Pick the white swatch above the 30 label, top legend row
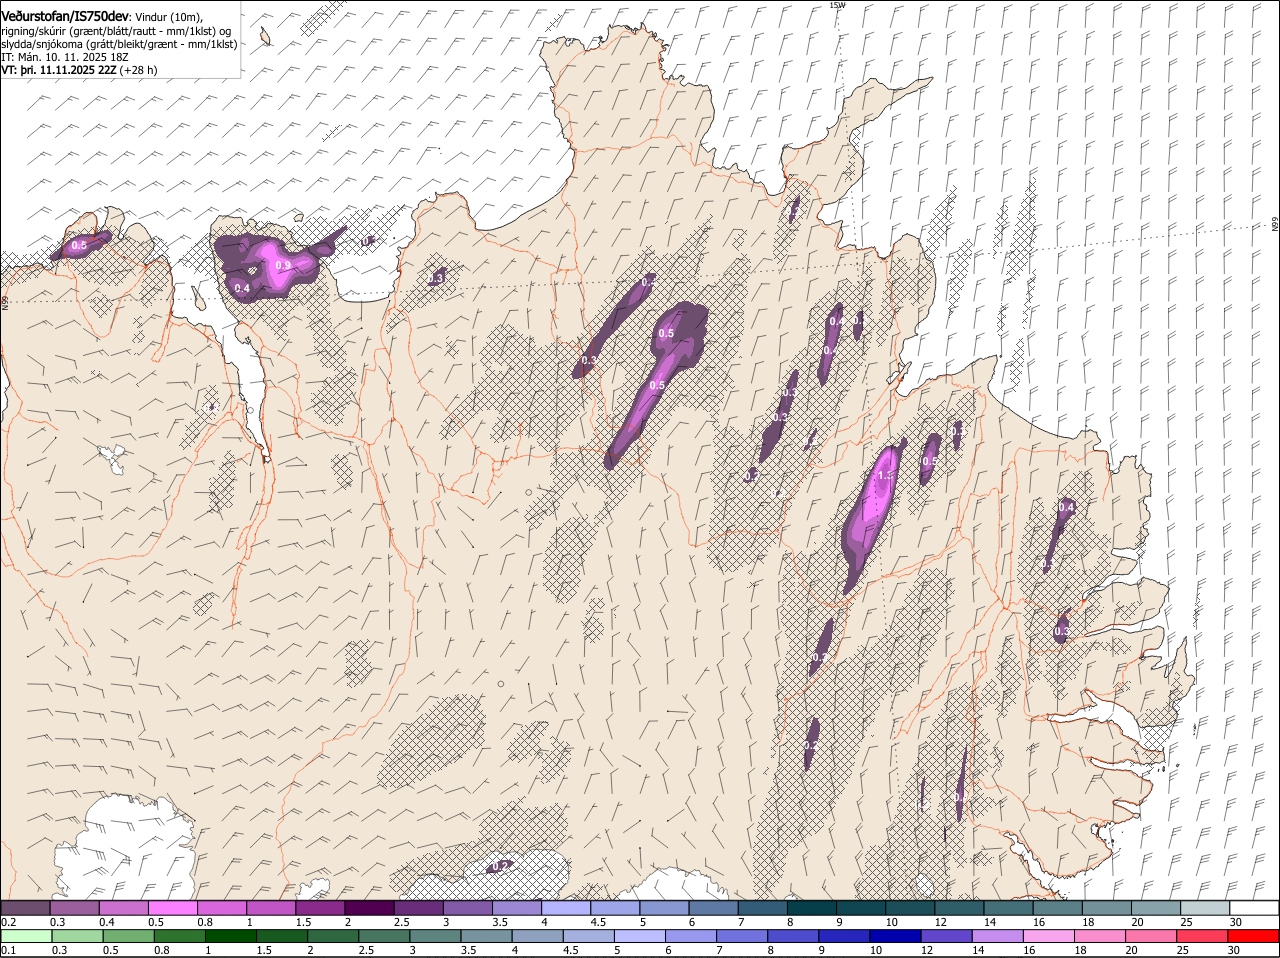Image resolution: width=1280 pixels, height=958 pixels. [x=1255, y=908]
